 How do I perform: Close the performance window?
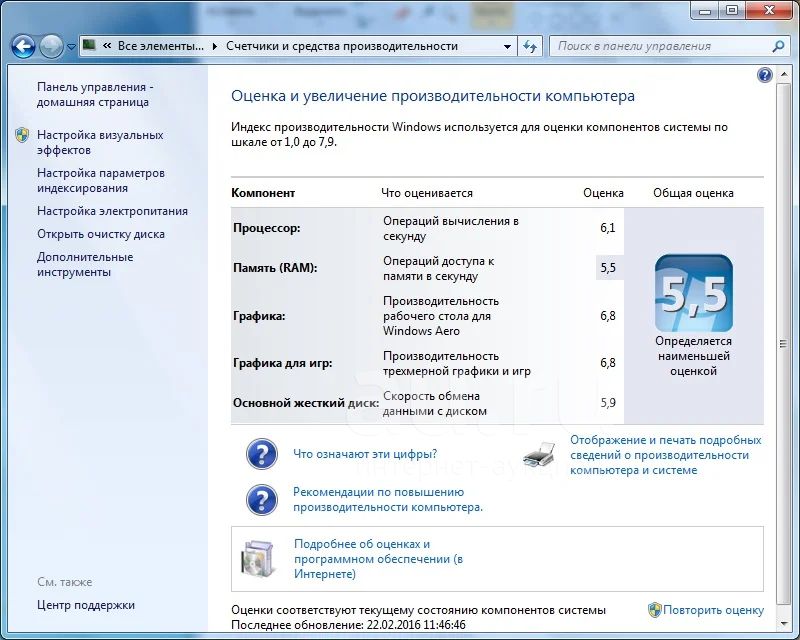point(769,11)
